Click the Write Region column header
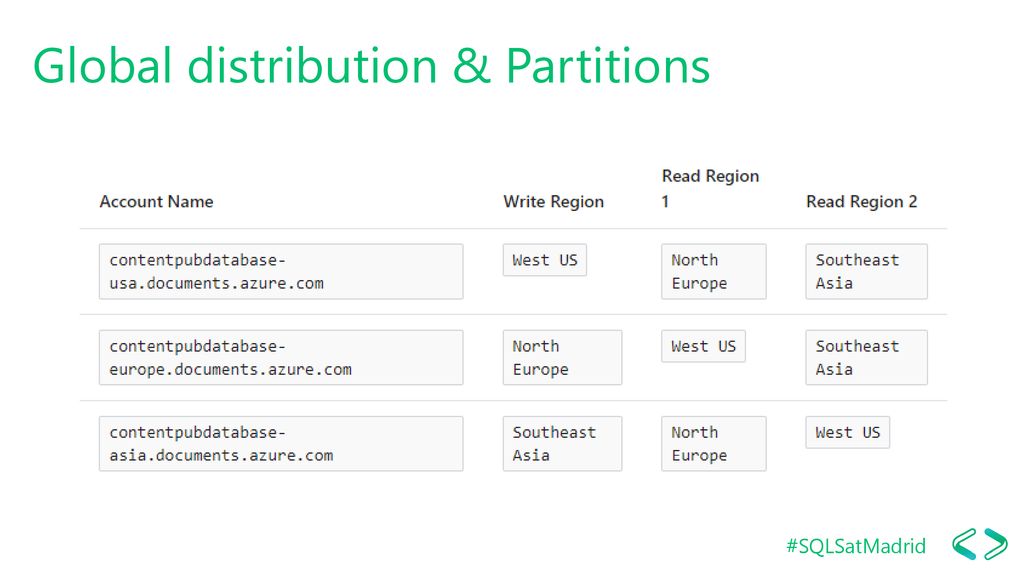Viewport: 1024px width, 576px height. click(553, 202)
